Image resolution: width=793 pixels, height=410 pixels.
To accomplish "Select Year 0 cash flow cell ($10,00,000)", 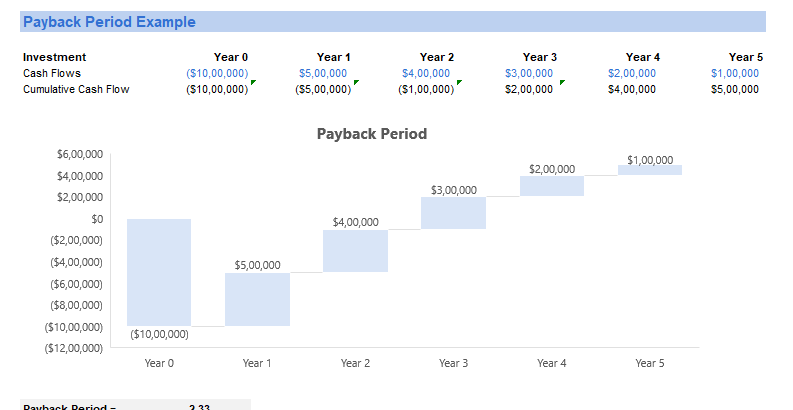I will 217,73.
